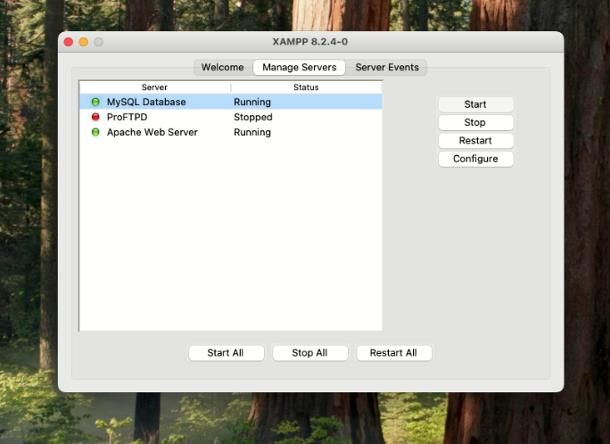
Task: Click the green status icon beside Apache Web Server
Action: click(95, 132)
